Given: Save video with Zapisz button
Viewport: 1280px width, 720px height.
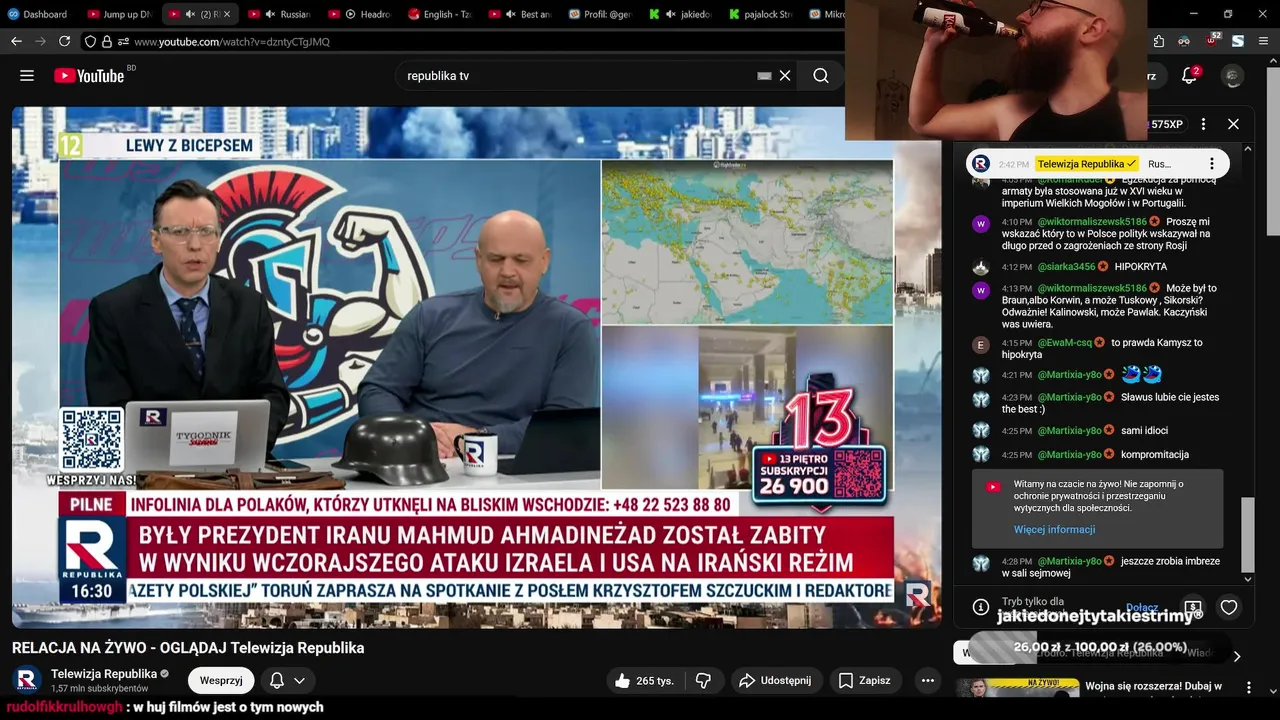Looking at the screenshot, I should pyautogui.click(x=865, y=680).
